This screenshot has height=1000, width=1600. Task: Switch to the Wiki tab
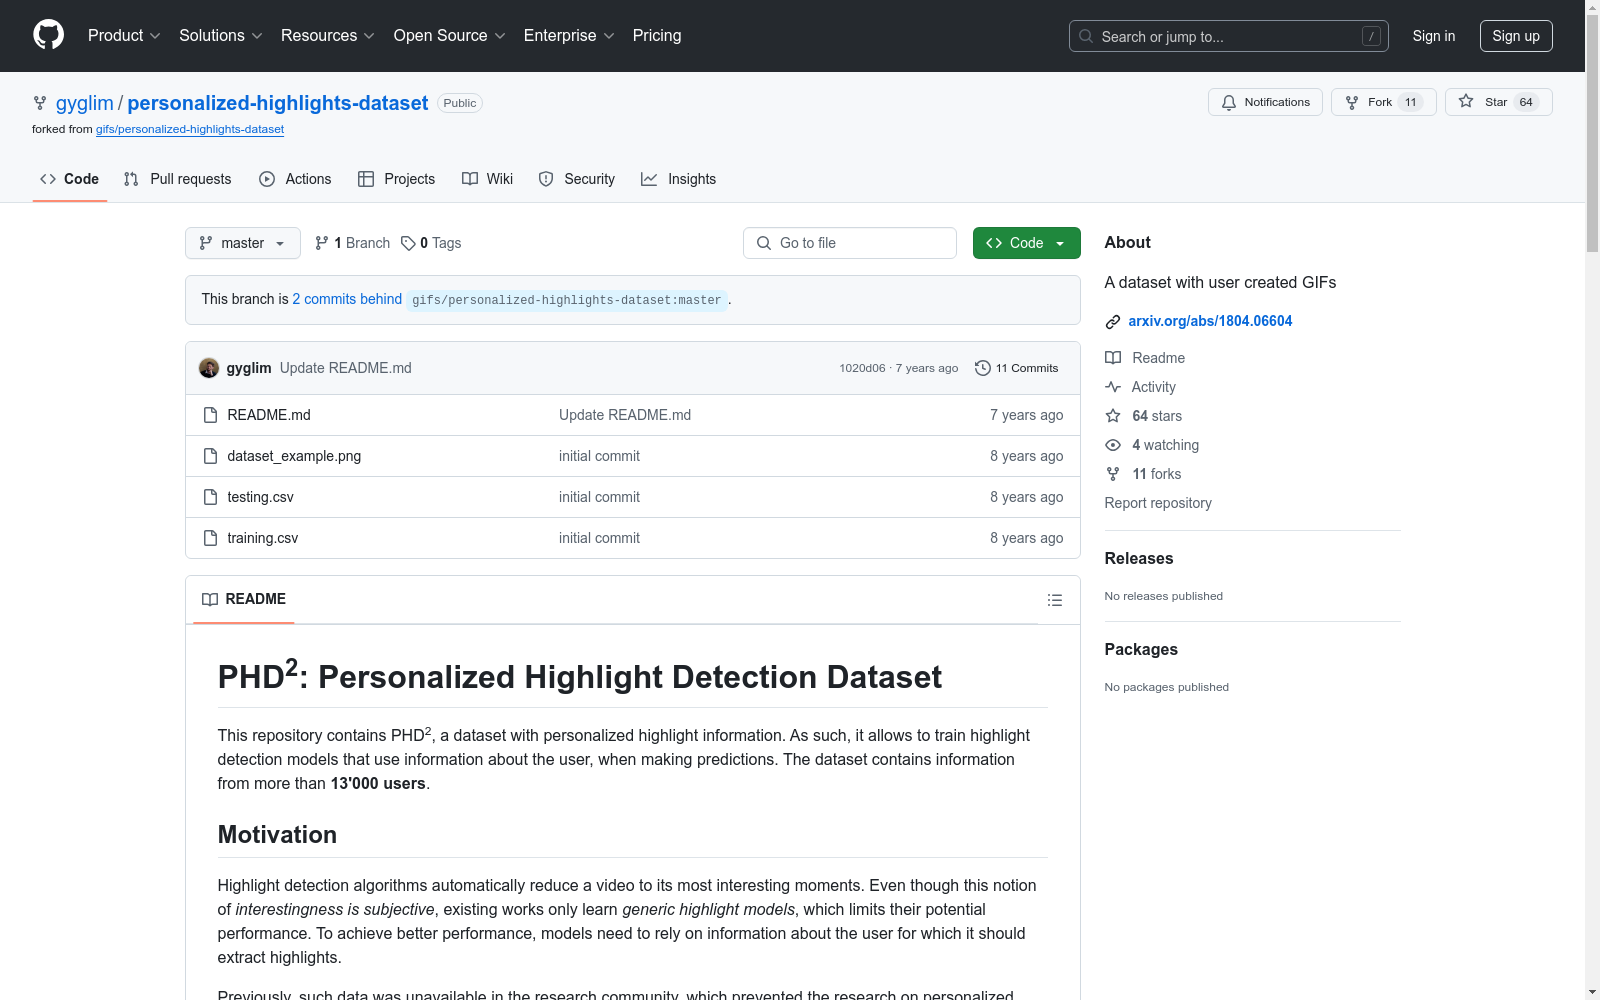pyautogui.click(x=488, y=179)
